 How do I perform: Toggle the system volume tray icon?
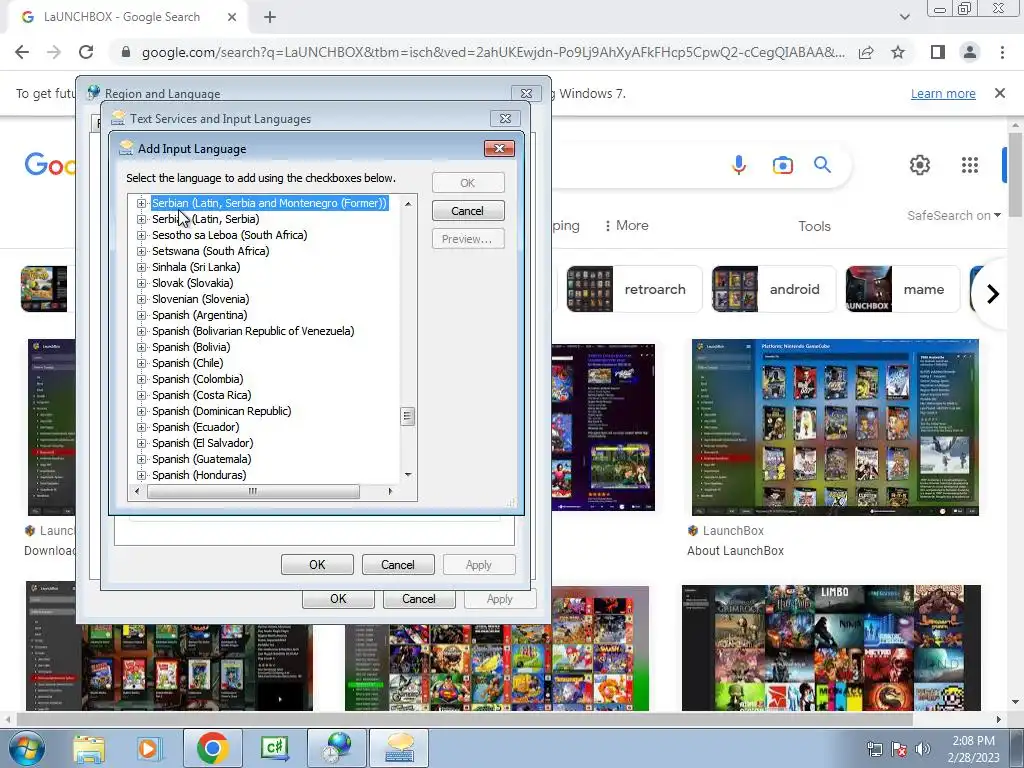tap(923, 749)
